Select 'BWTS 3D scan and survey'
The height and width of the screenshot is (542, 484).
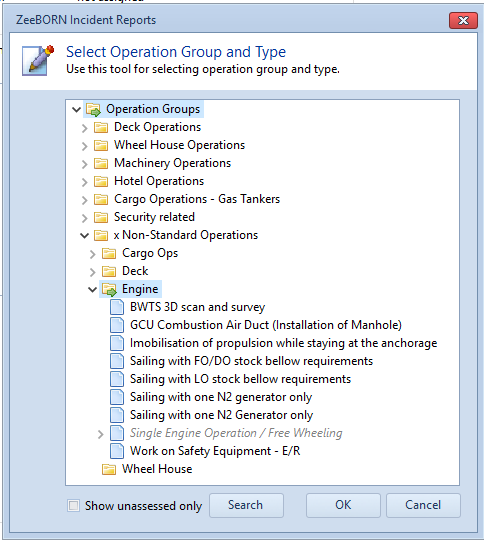tap(197, 307)
